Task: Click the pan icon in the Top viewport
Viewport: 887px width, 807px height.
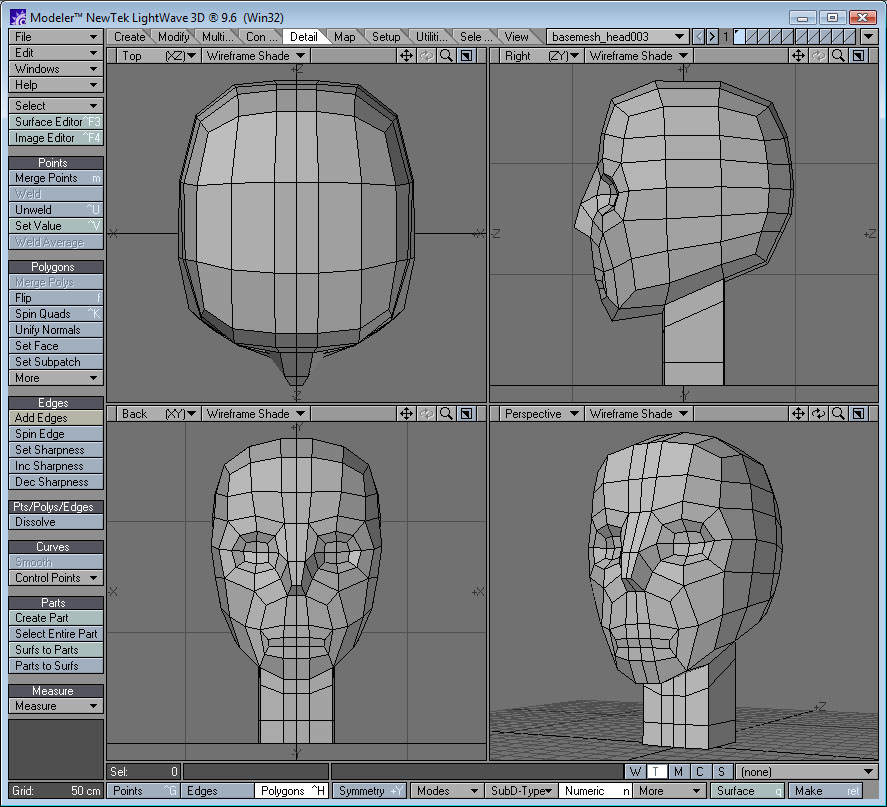Action: (406, 55)
